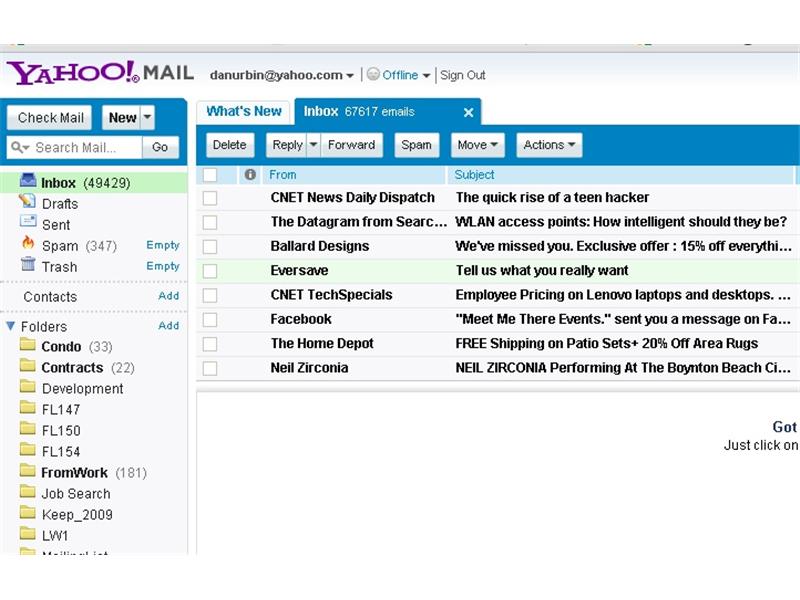Click the Yahoo! Mail logo
The image size is (800, 600).
(101, 73)
